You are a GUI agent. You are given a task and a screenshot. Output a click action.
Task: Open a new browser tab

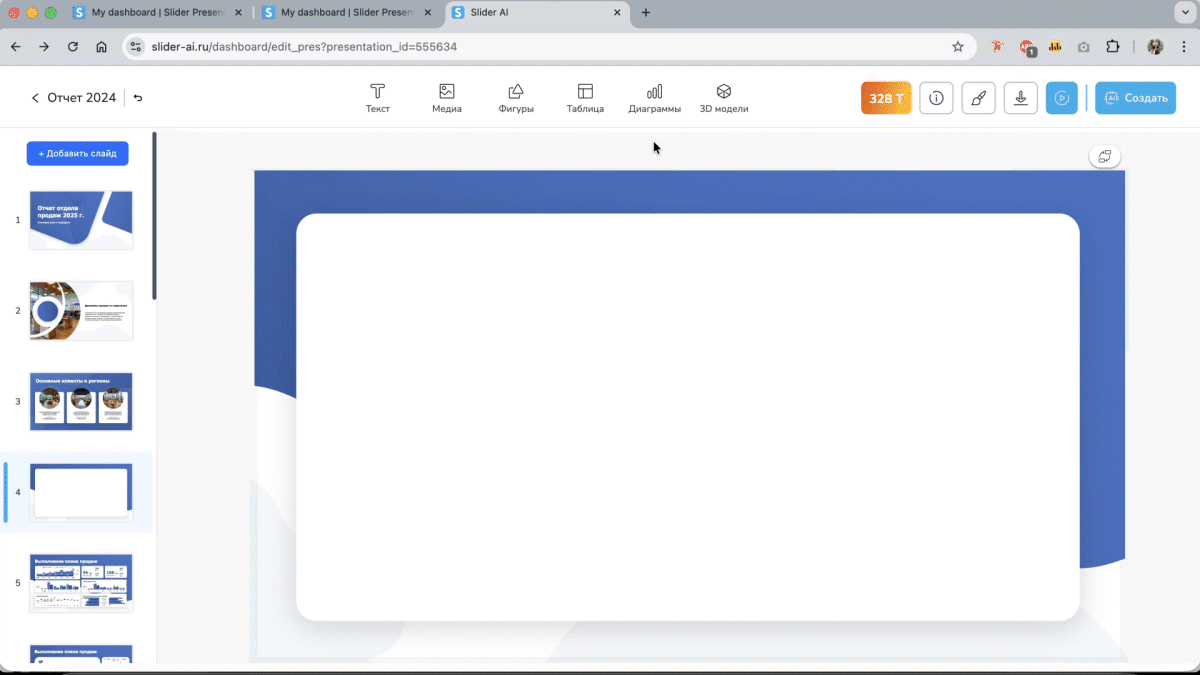(646, 13)
